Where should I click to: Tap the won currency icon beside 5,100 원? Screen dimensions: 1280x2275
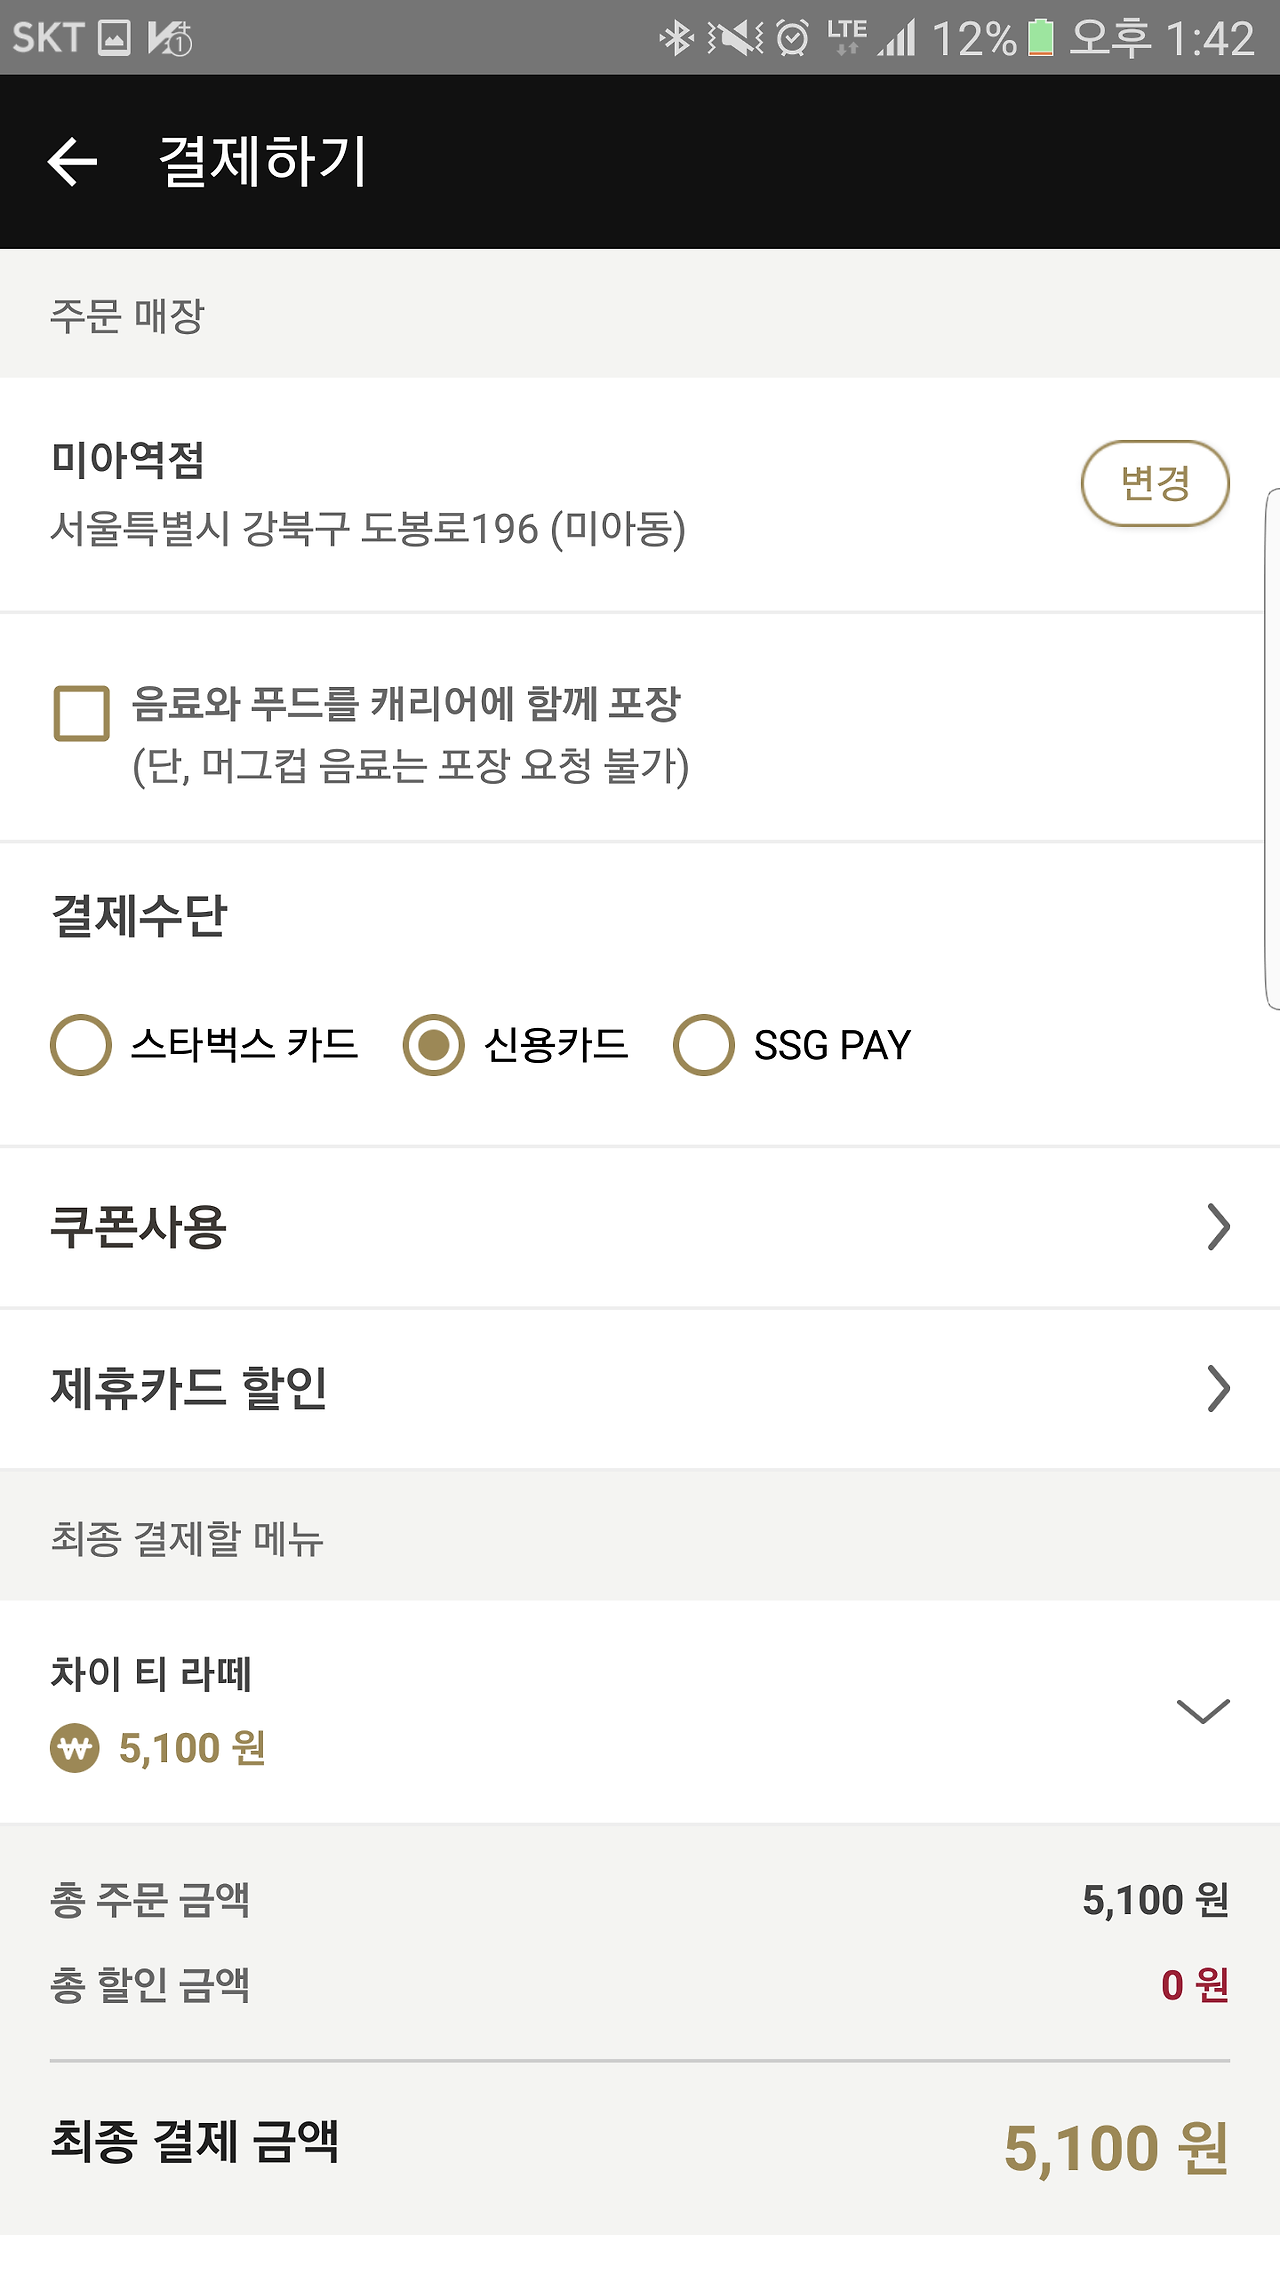tap(75, 1749)
